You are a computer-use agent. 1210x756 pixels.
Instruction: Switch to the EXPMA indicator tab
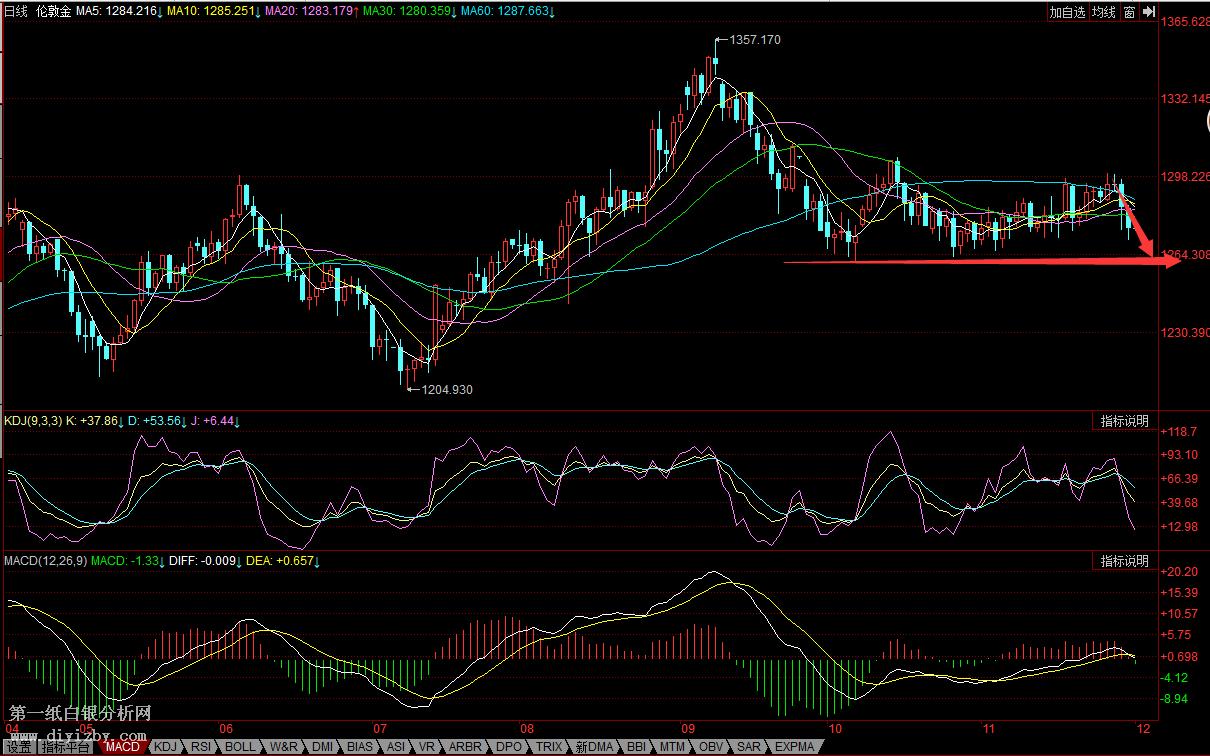795,747
